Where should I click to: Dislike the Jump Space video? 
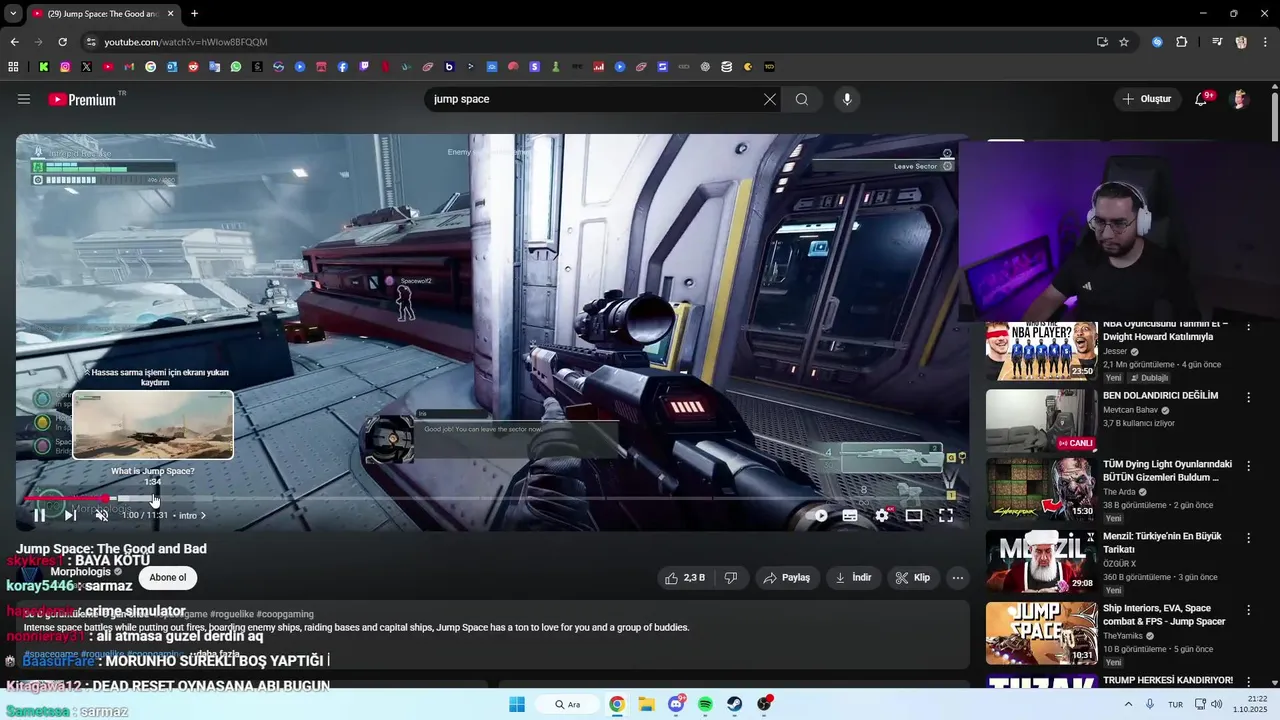point(731,577)
